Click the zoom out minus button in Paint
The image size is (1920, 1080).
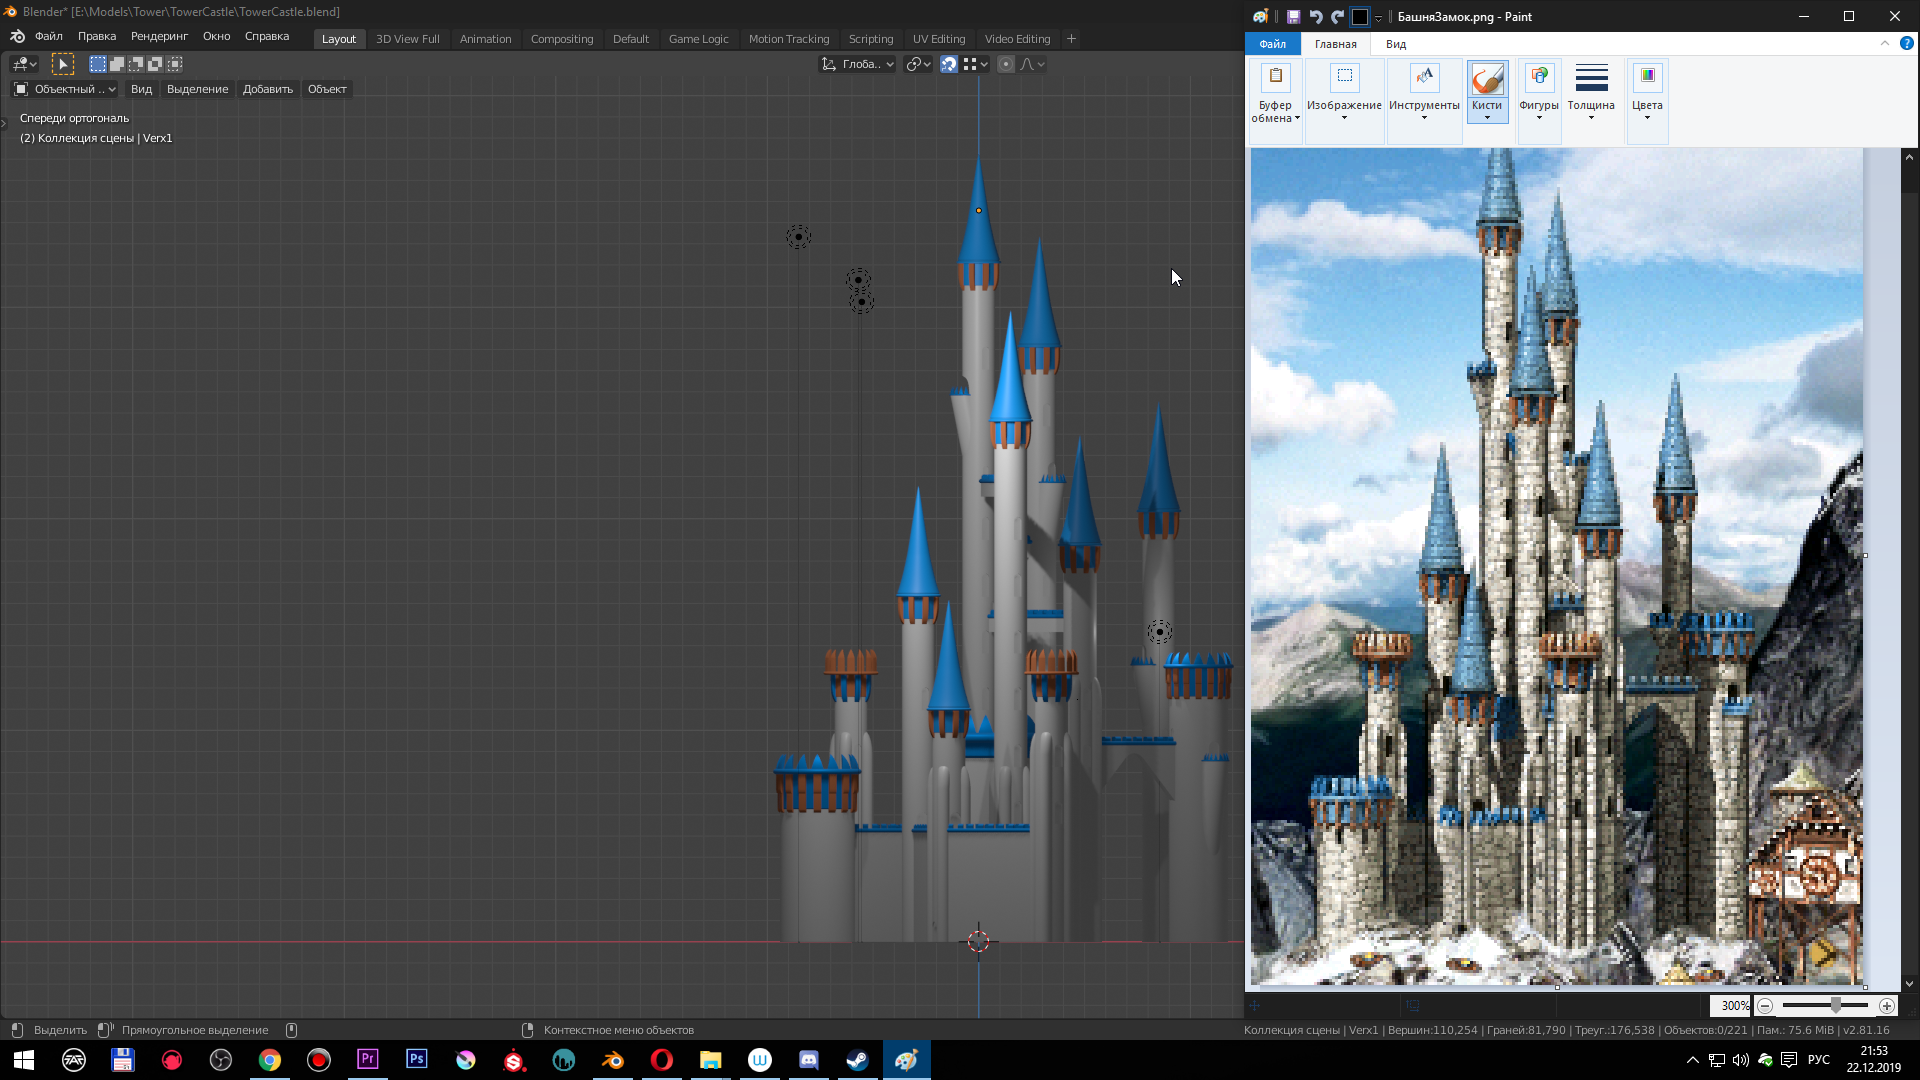[x=1766, y=1006]
